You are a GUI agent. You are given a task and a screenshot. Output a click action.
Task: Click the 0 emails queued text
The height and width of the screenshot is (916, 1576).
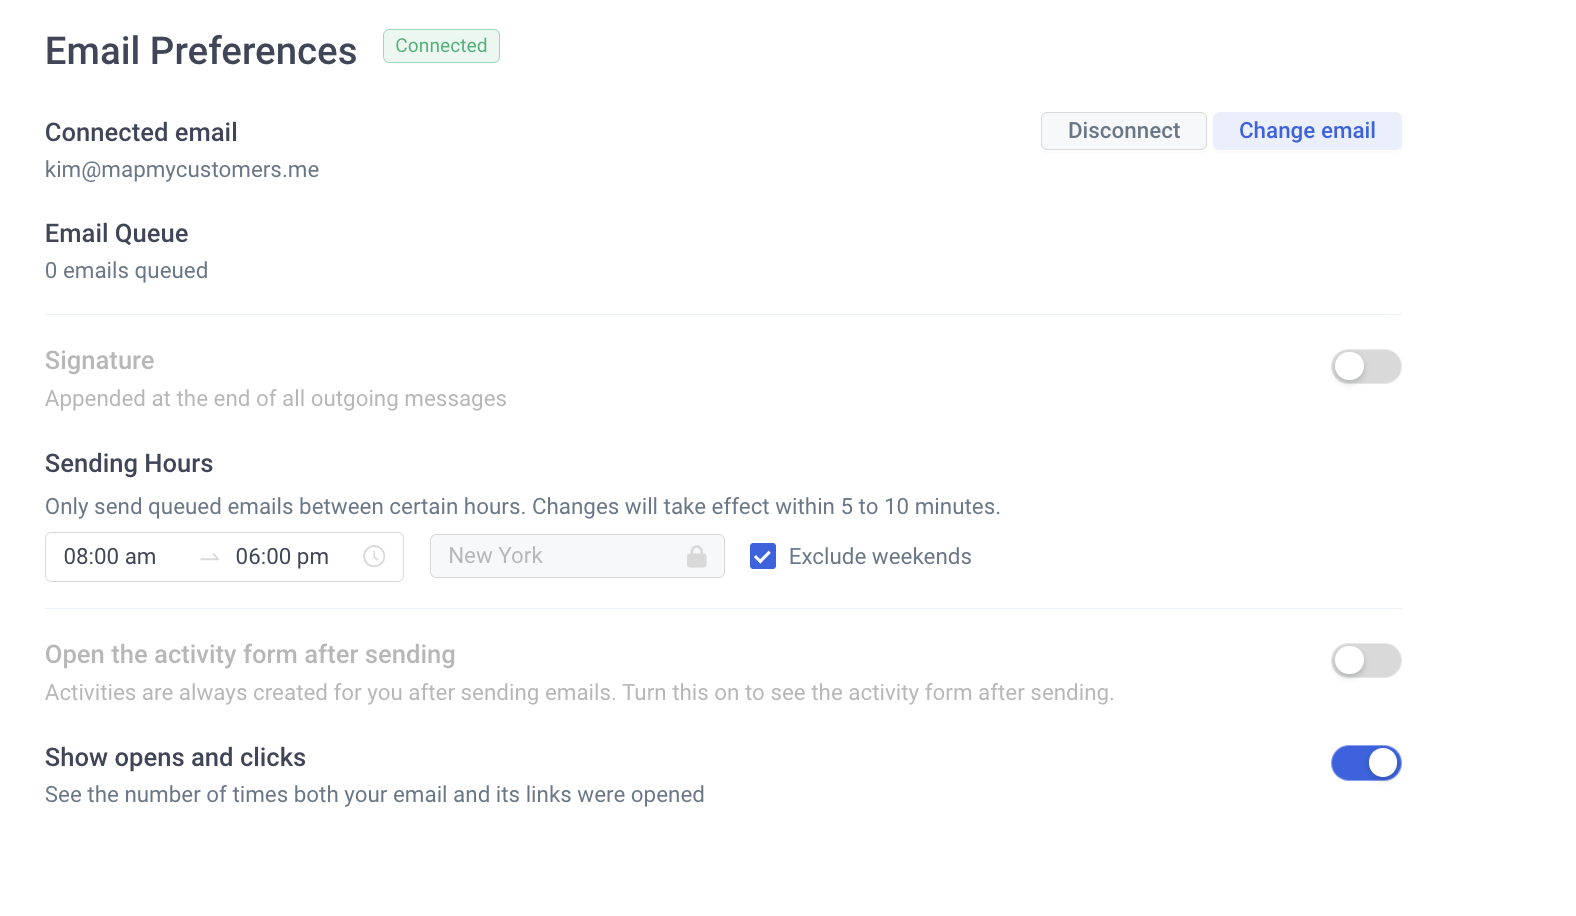[x=127, y=271]
